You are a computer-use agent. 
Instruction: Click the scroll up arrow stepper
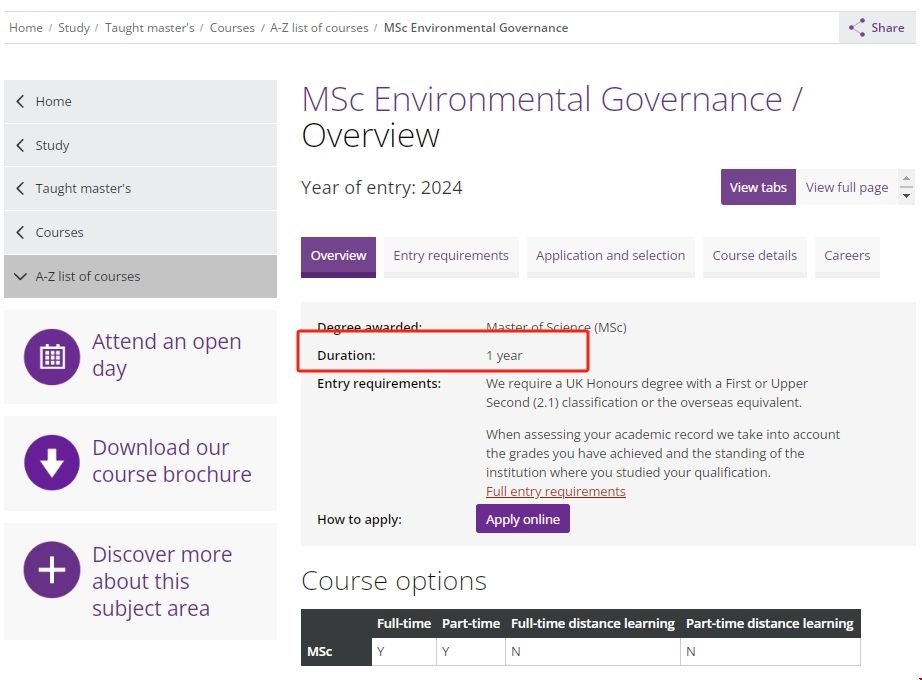tap(906, 180)
